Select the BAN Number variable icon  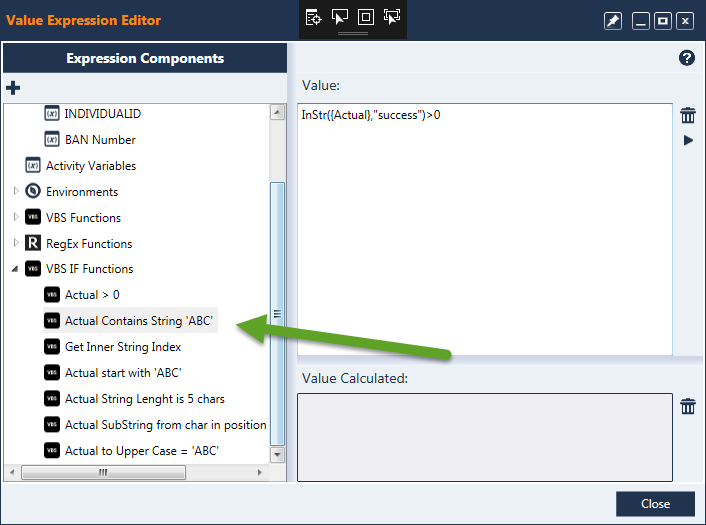52,140
